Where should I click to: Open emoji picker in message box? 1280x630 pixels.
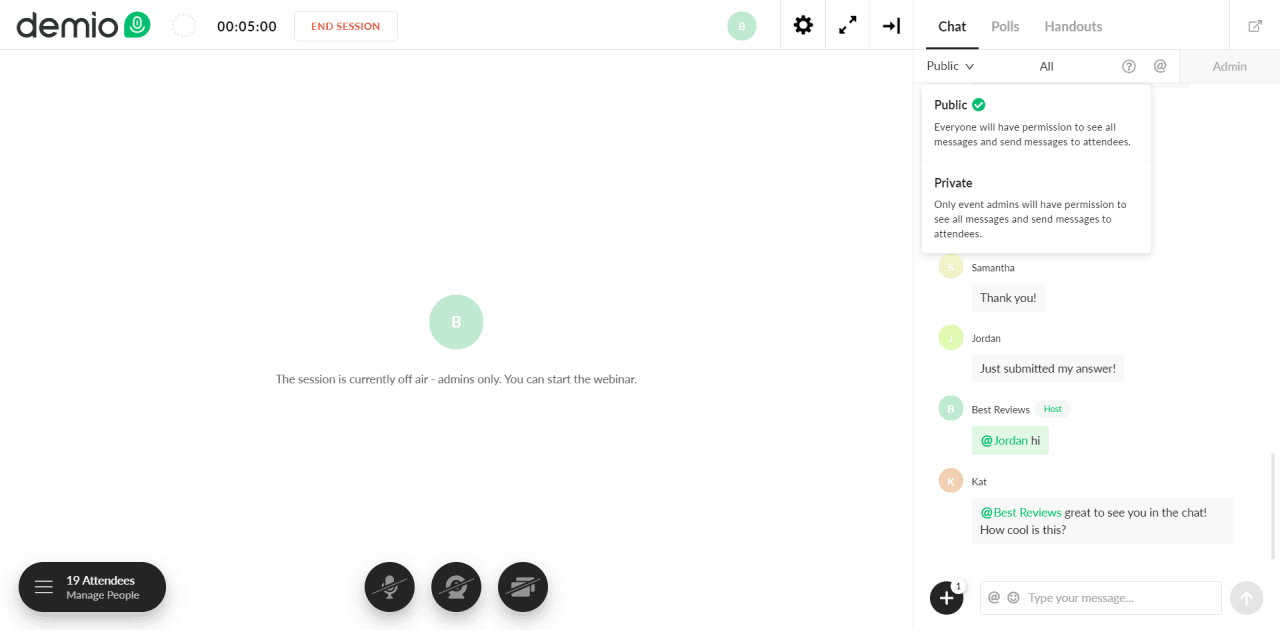coord(1013,598)
